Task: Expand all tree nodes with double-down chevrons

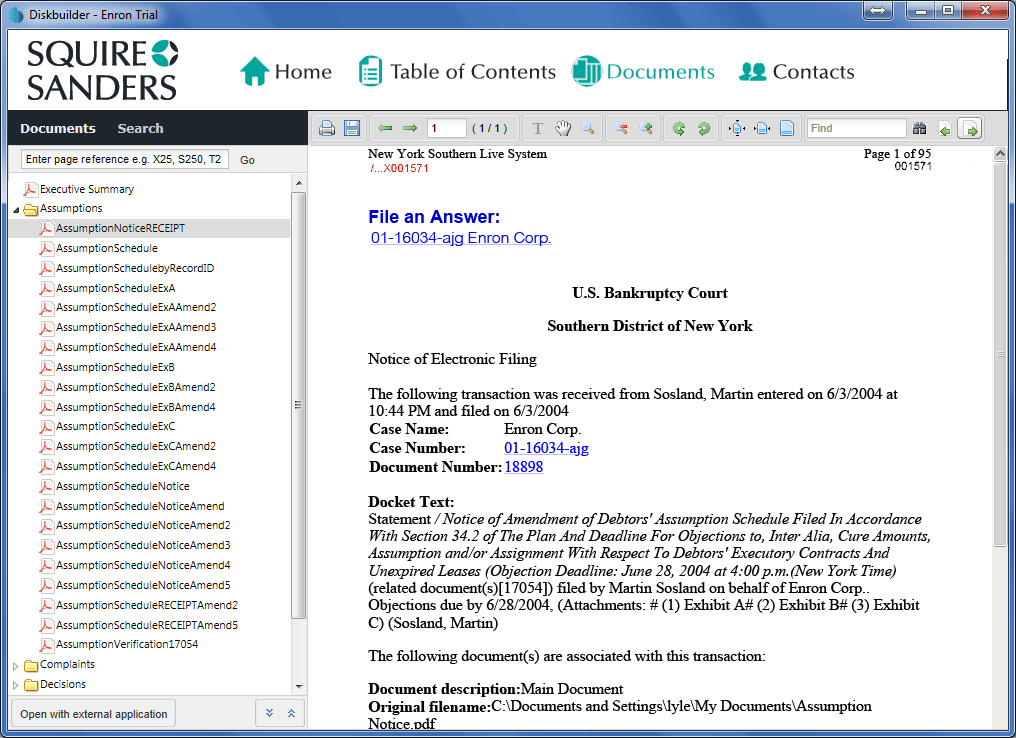Action: (269, 713)
